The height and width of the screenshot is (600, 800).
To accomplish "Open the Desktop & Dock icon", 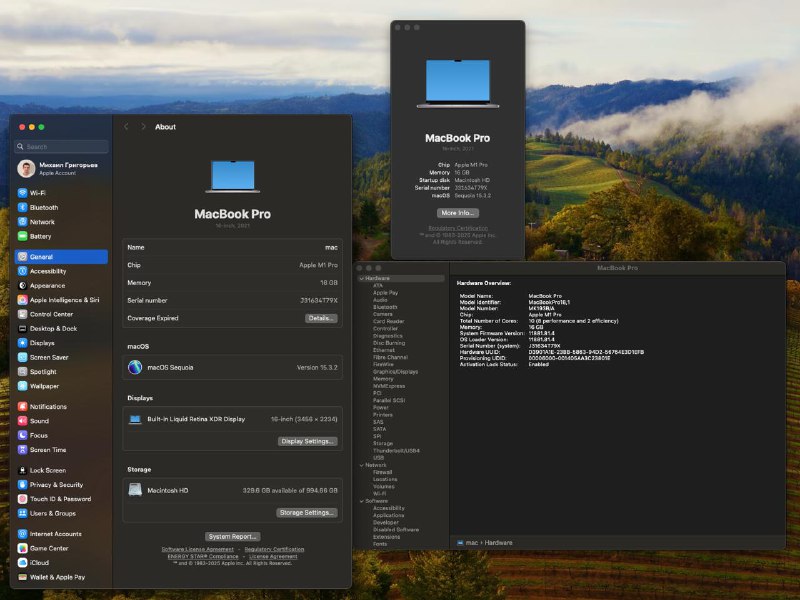I will [22, 328].
